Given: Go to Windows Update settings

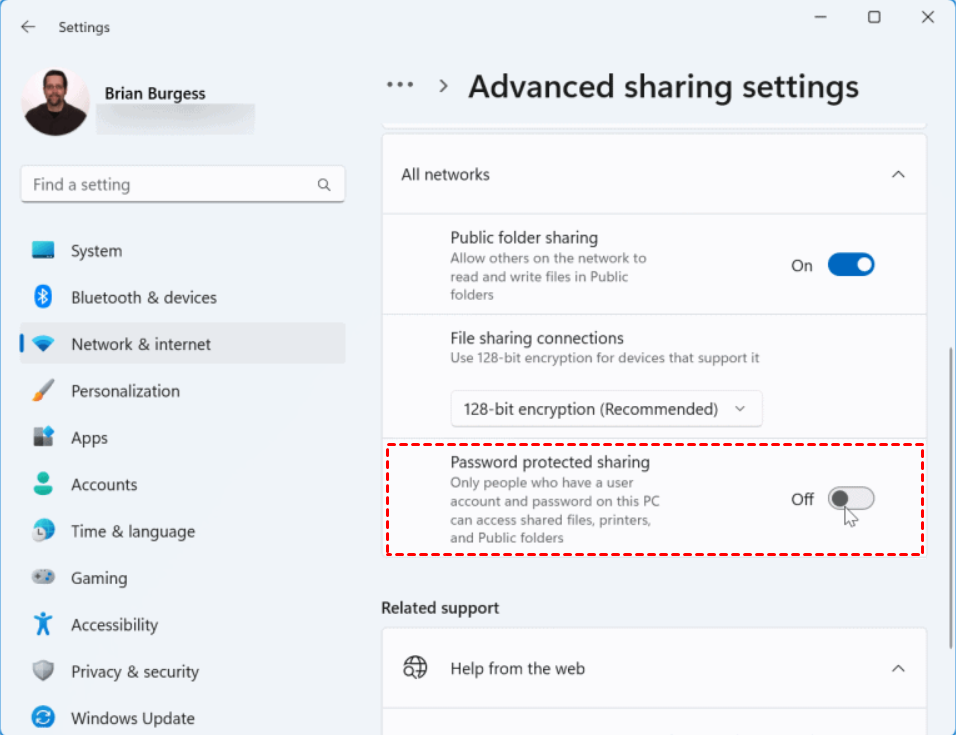Looking at the screenshot, I should 132,718.
